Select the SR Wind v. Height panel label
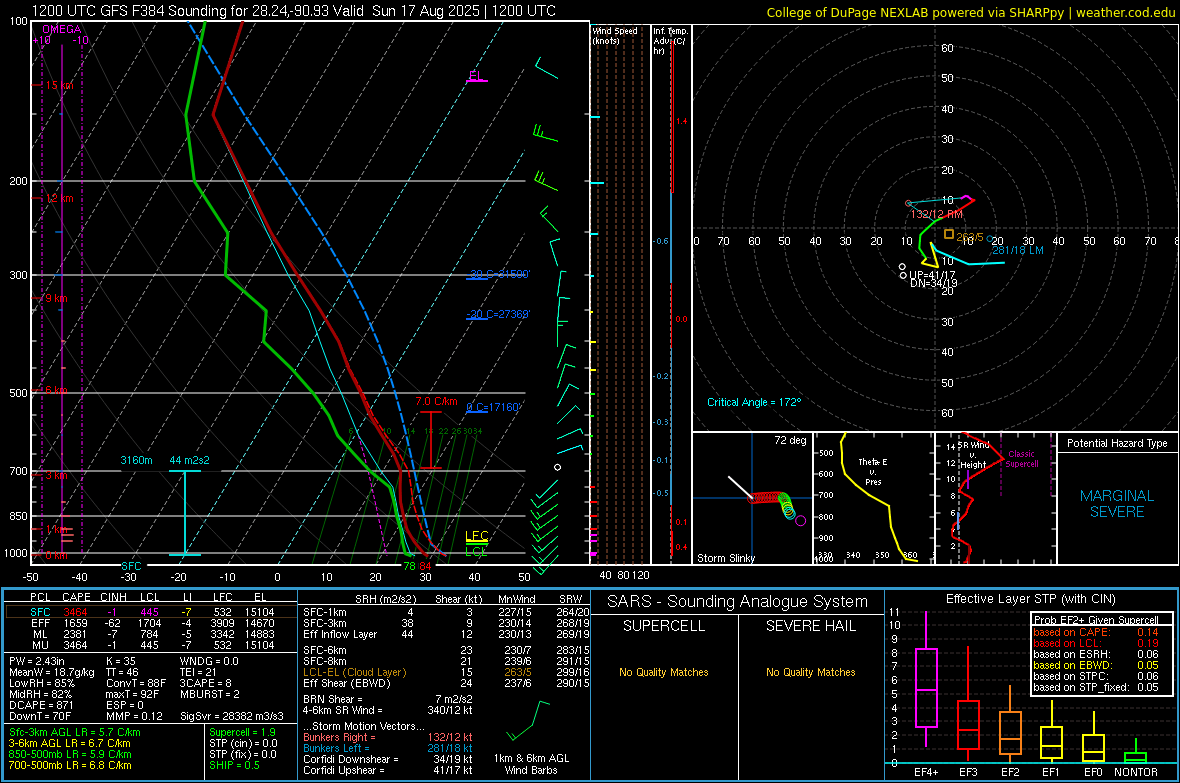The width and height of the screenshot is (1180, 783). pyautogui.click(x=973, y=455)
